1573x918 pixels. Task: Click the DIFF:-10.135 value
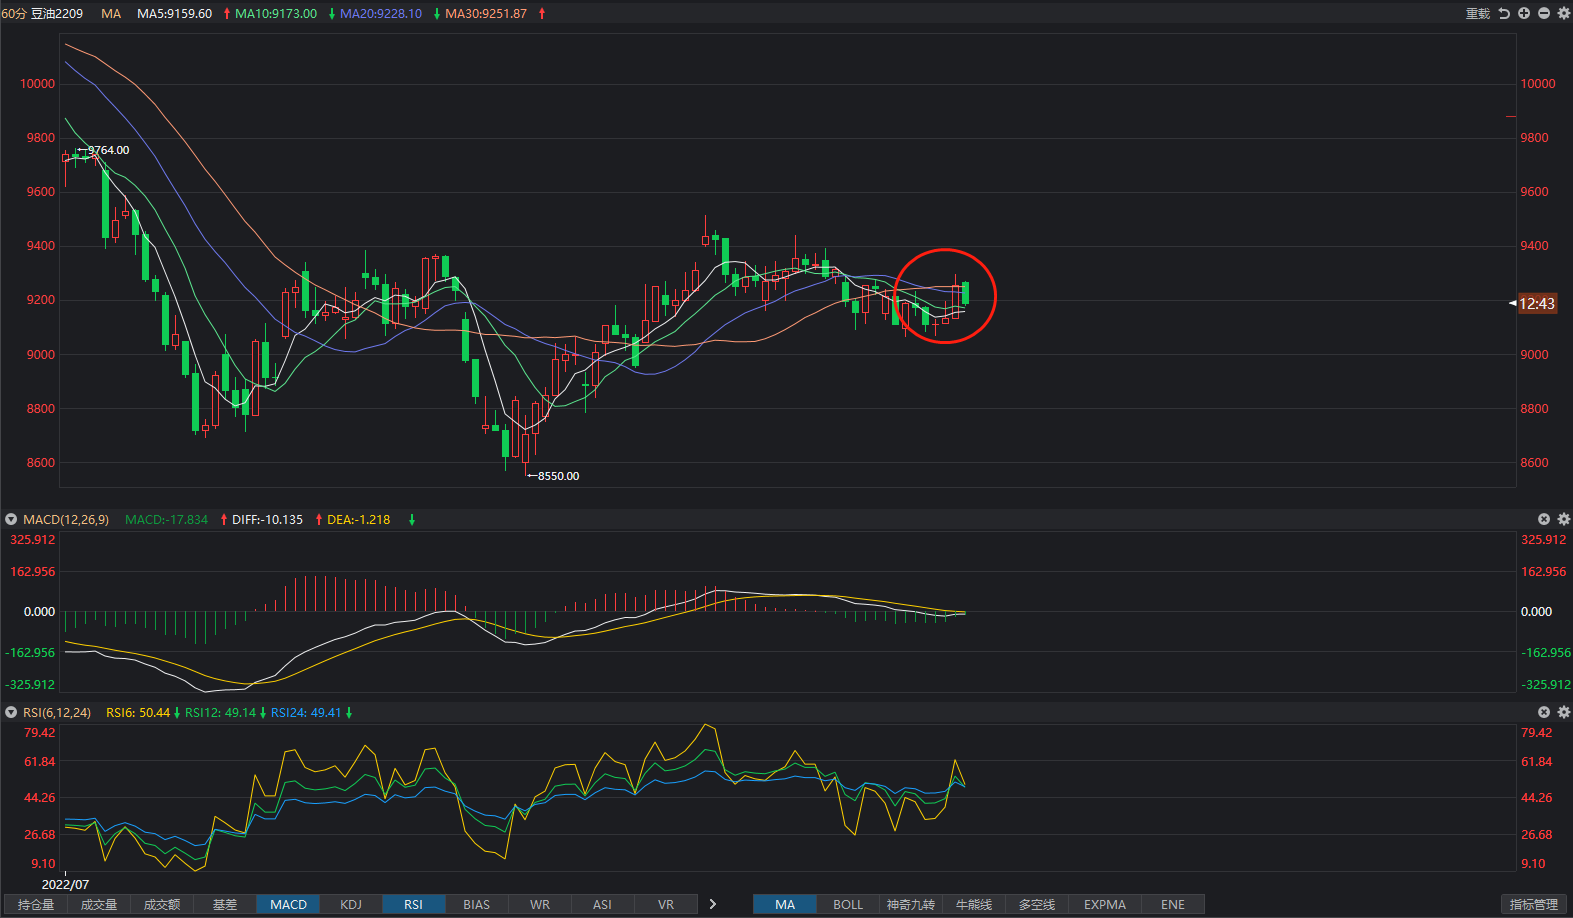[x=267, y=519]
